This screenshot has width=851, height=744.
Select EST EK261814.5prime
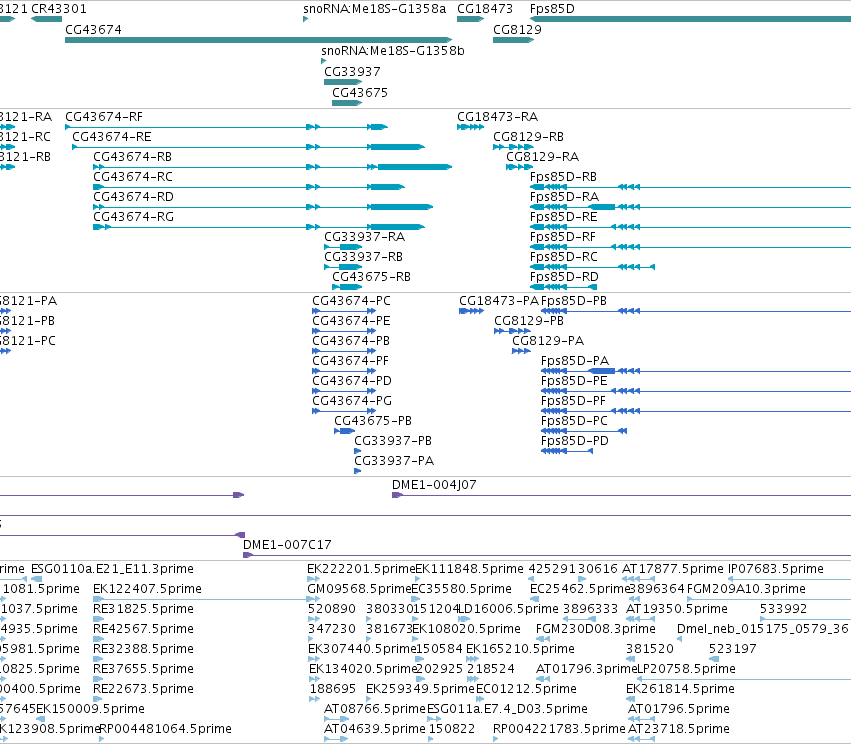[681, 689]
